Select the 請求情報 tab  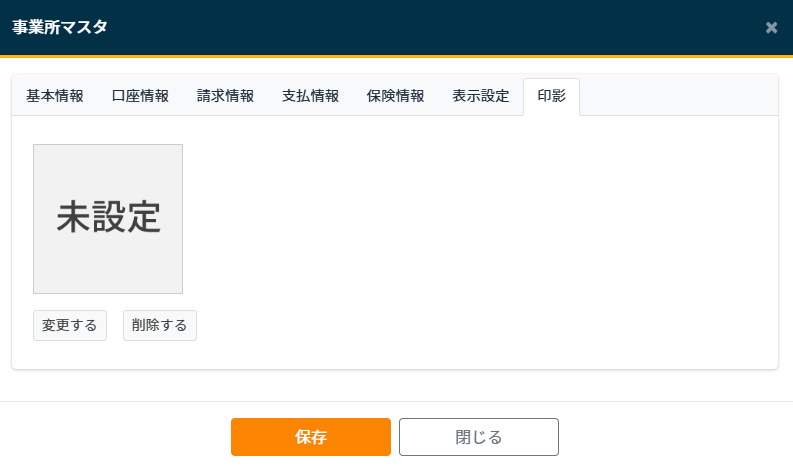pos(225,96)
